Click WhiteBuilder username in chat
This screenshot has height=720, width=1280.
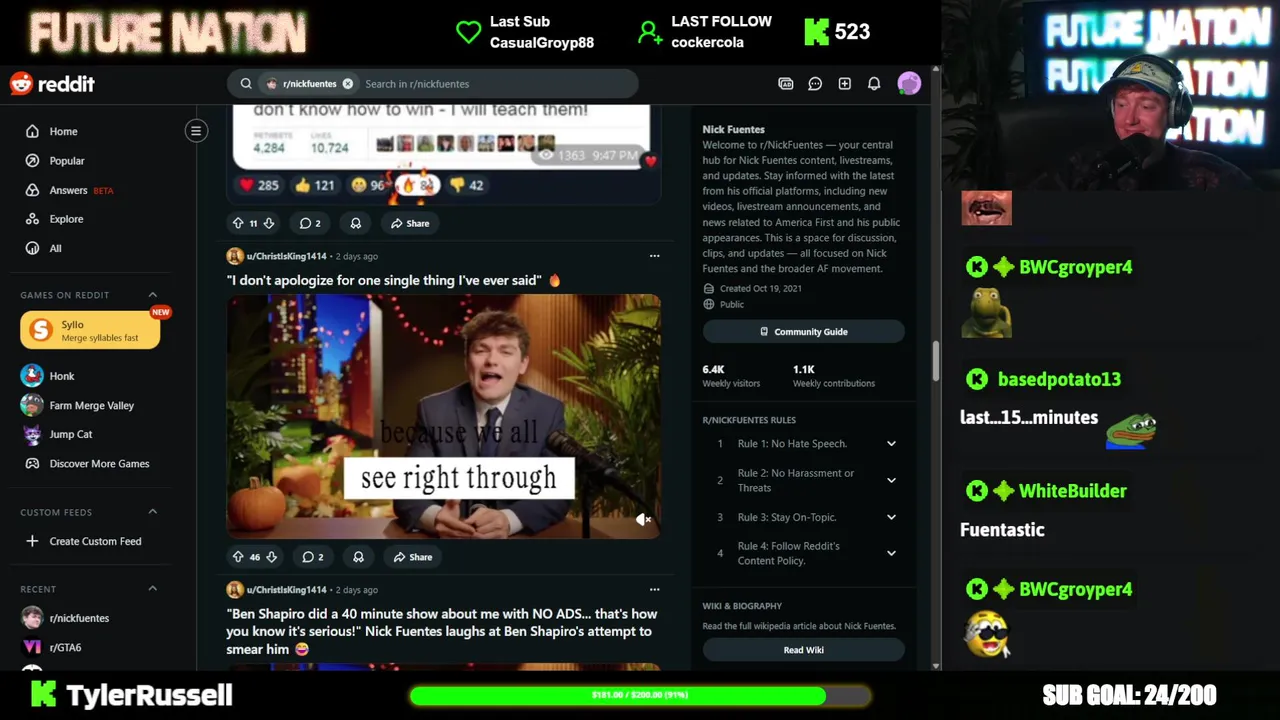[x=1072, y=491]
